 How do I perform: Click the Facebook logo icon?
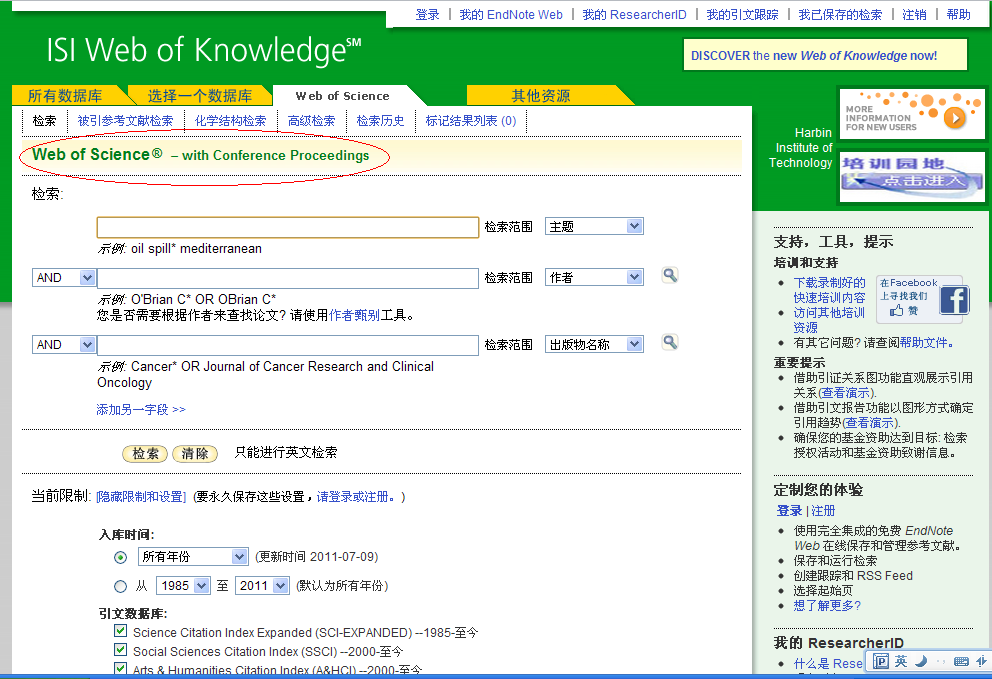tap(954, 300)
